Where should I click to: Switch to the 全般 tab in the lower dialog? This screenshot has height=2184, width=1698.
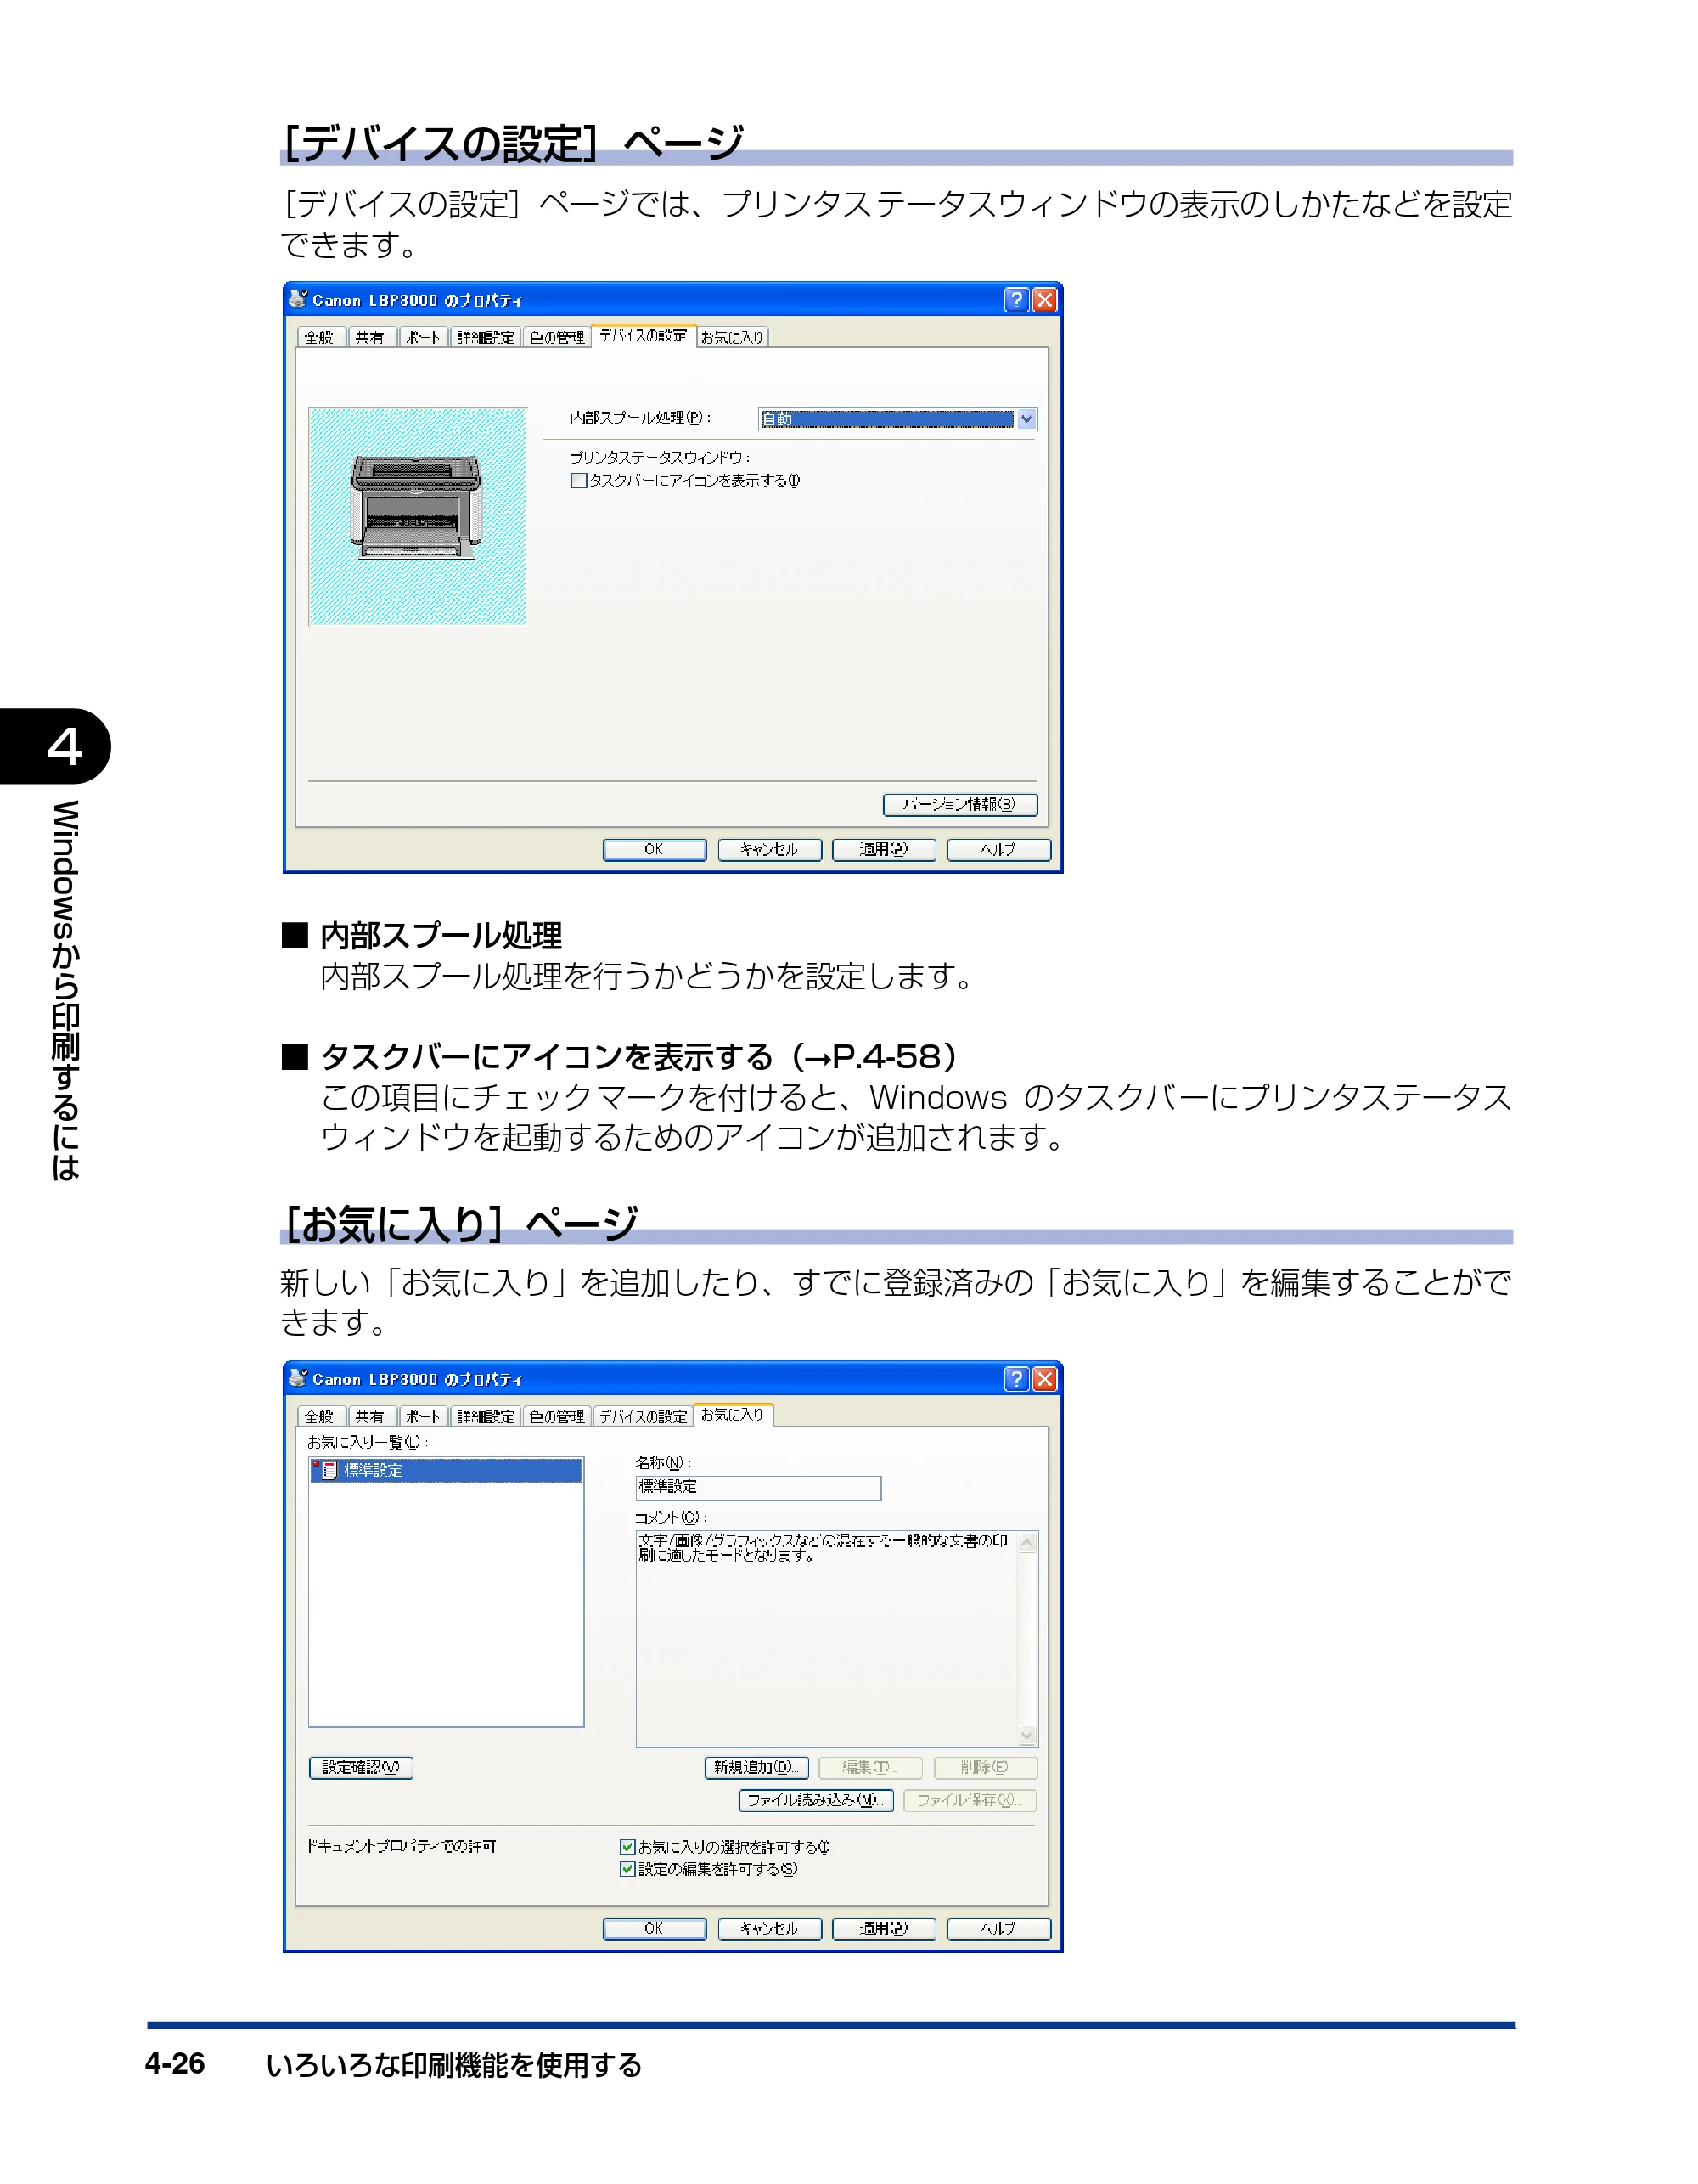[x=320, y=1417]
